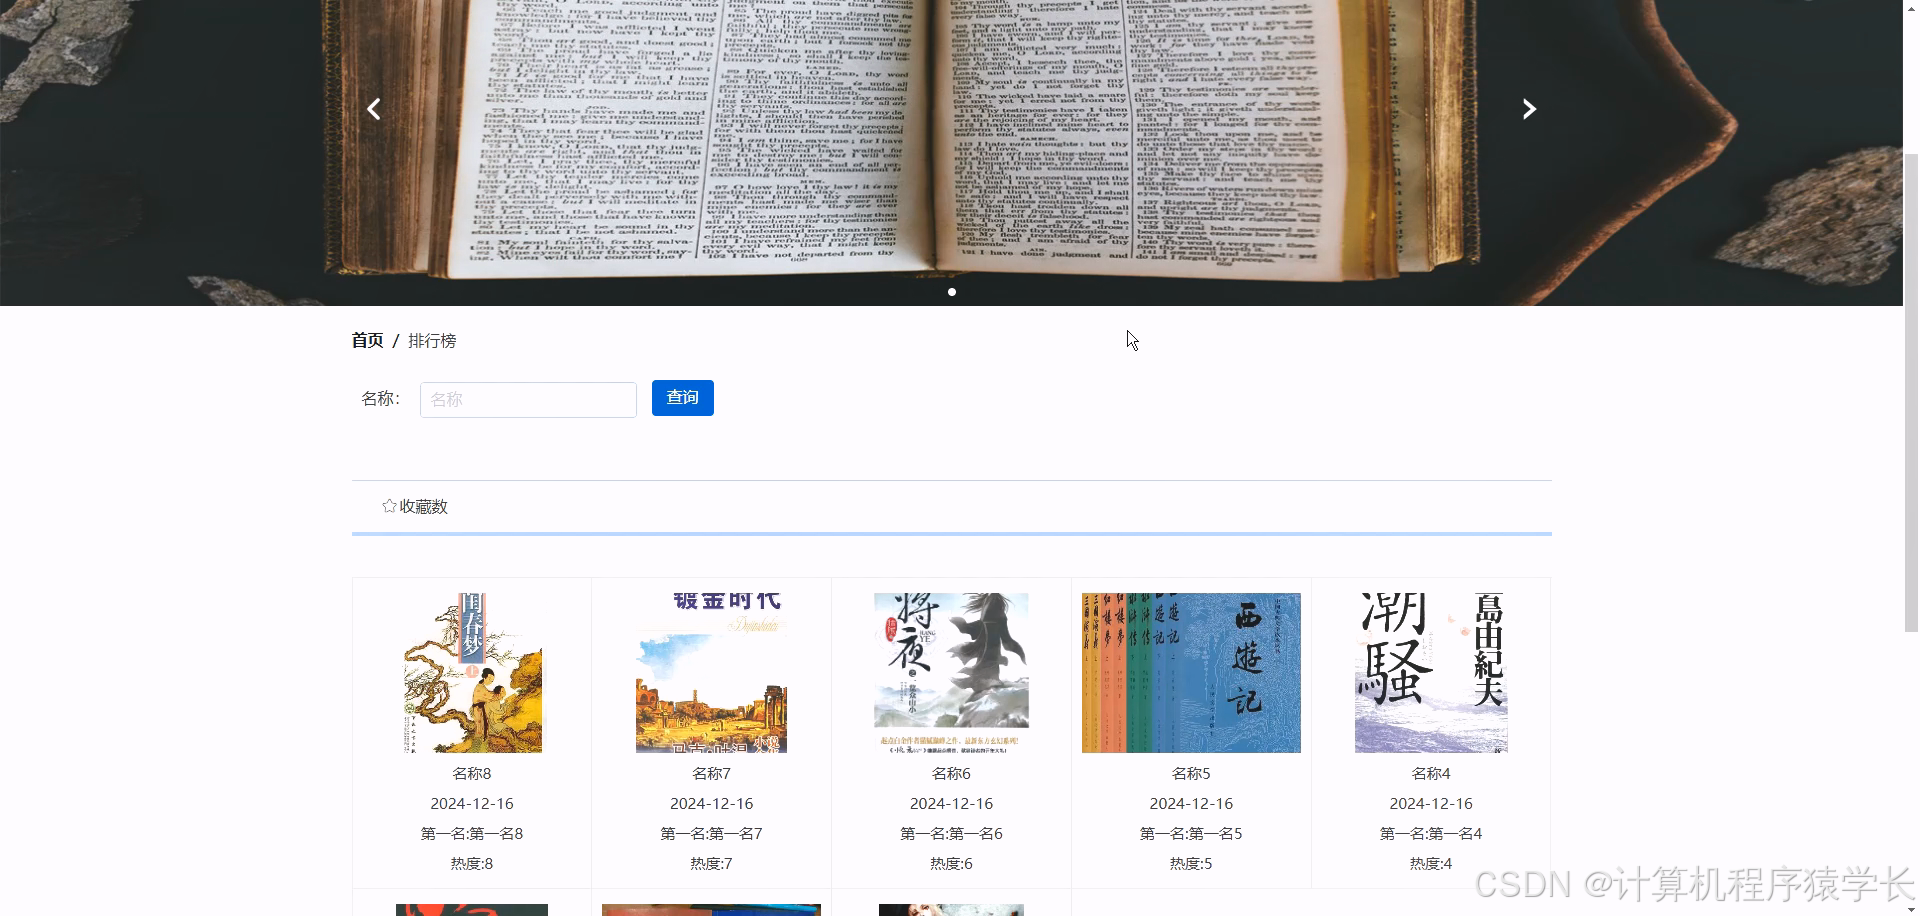Open the 潮骚 book cover for 名称4
This screenshot has width=1920, height=916.
point(1431,672)
